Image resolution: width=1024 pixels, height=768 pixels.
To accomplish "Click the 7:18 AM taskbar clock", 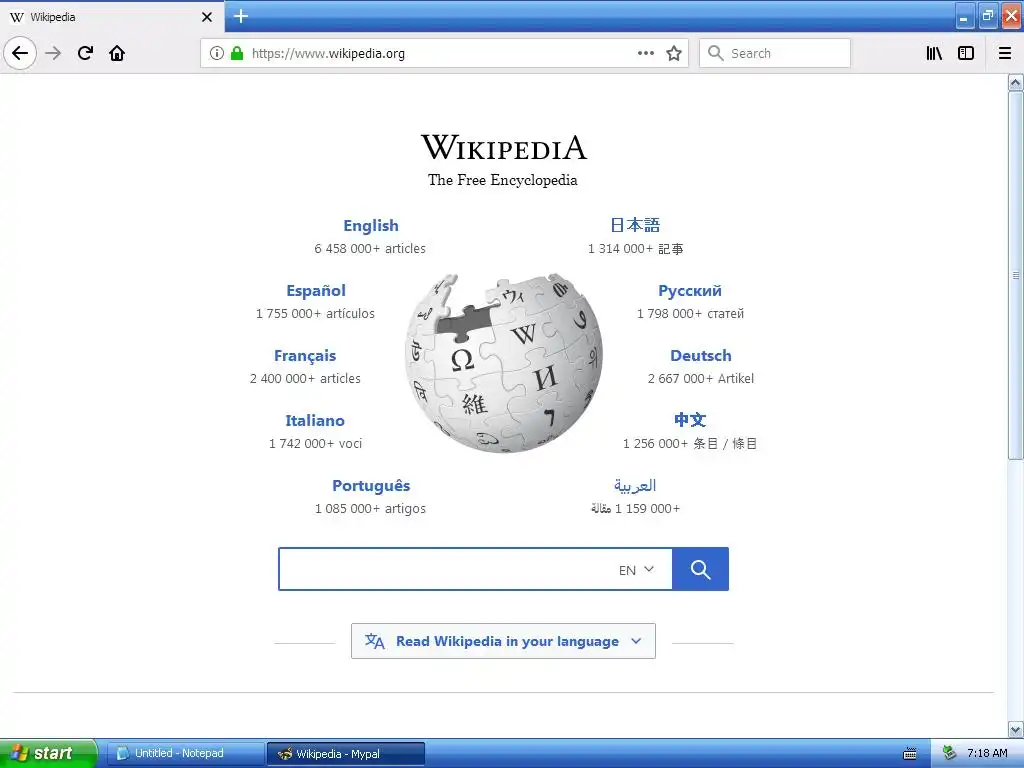I will [987, 754].
